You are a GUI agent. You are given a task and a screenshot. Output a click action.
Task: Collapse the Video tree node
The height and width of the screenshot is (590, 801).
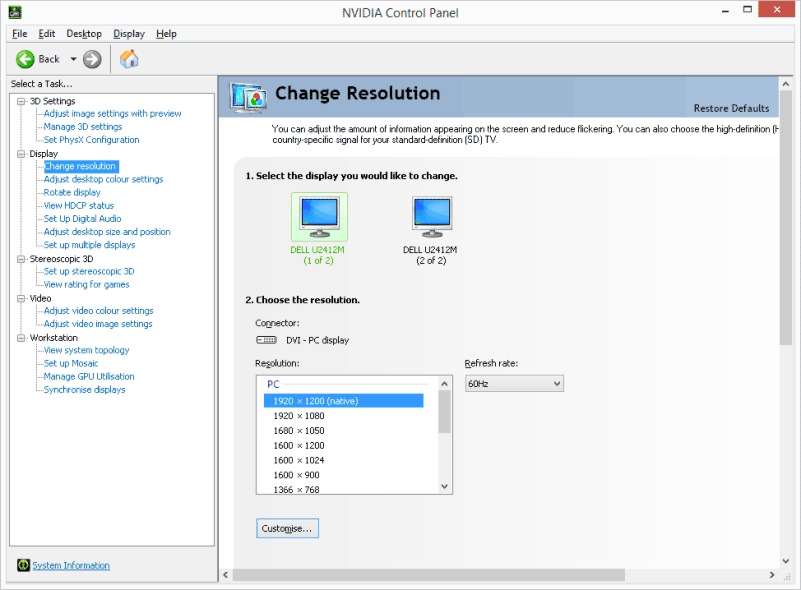pos(21,298)
